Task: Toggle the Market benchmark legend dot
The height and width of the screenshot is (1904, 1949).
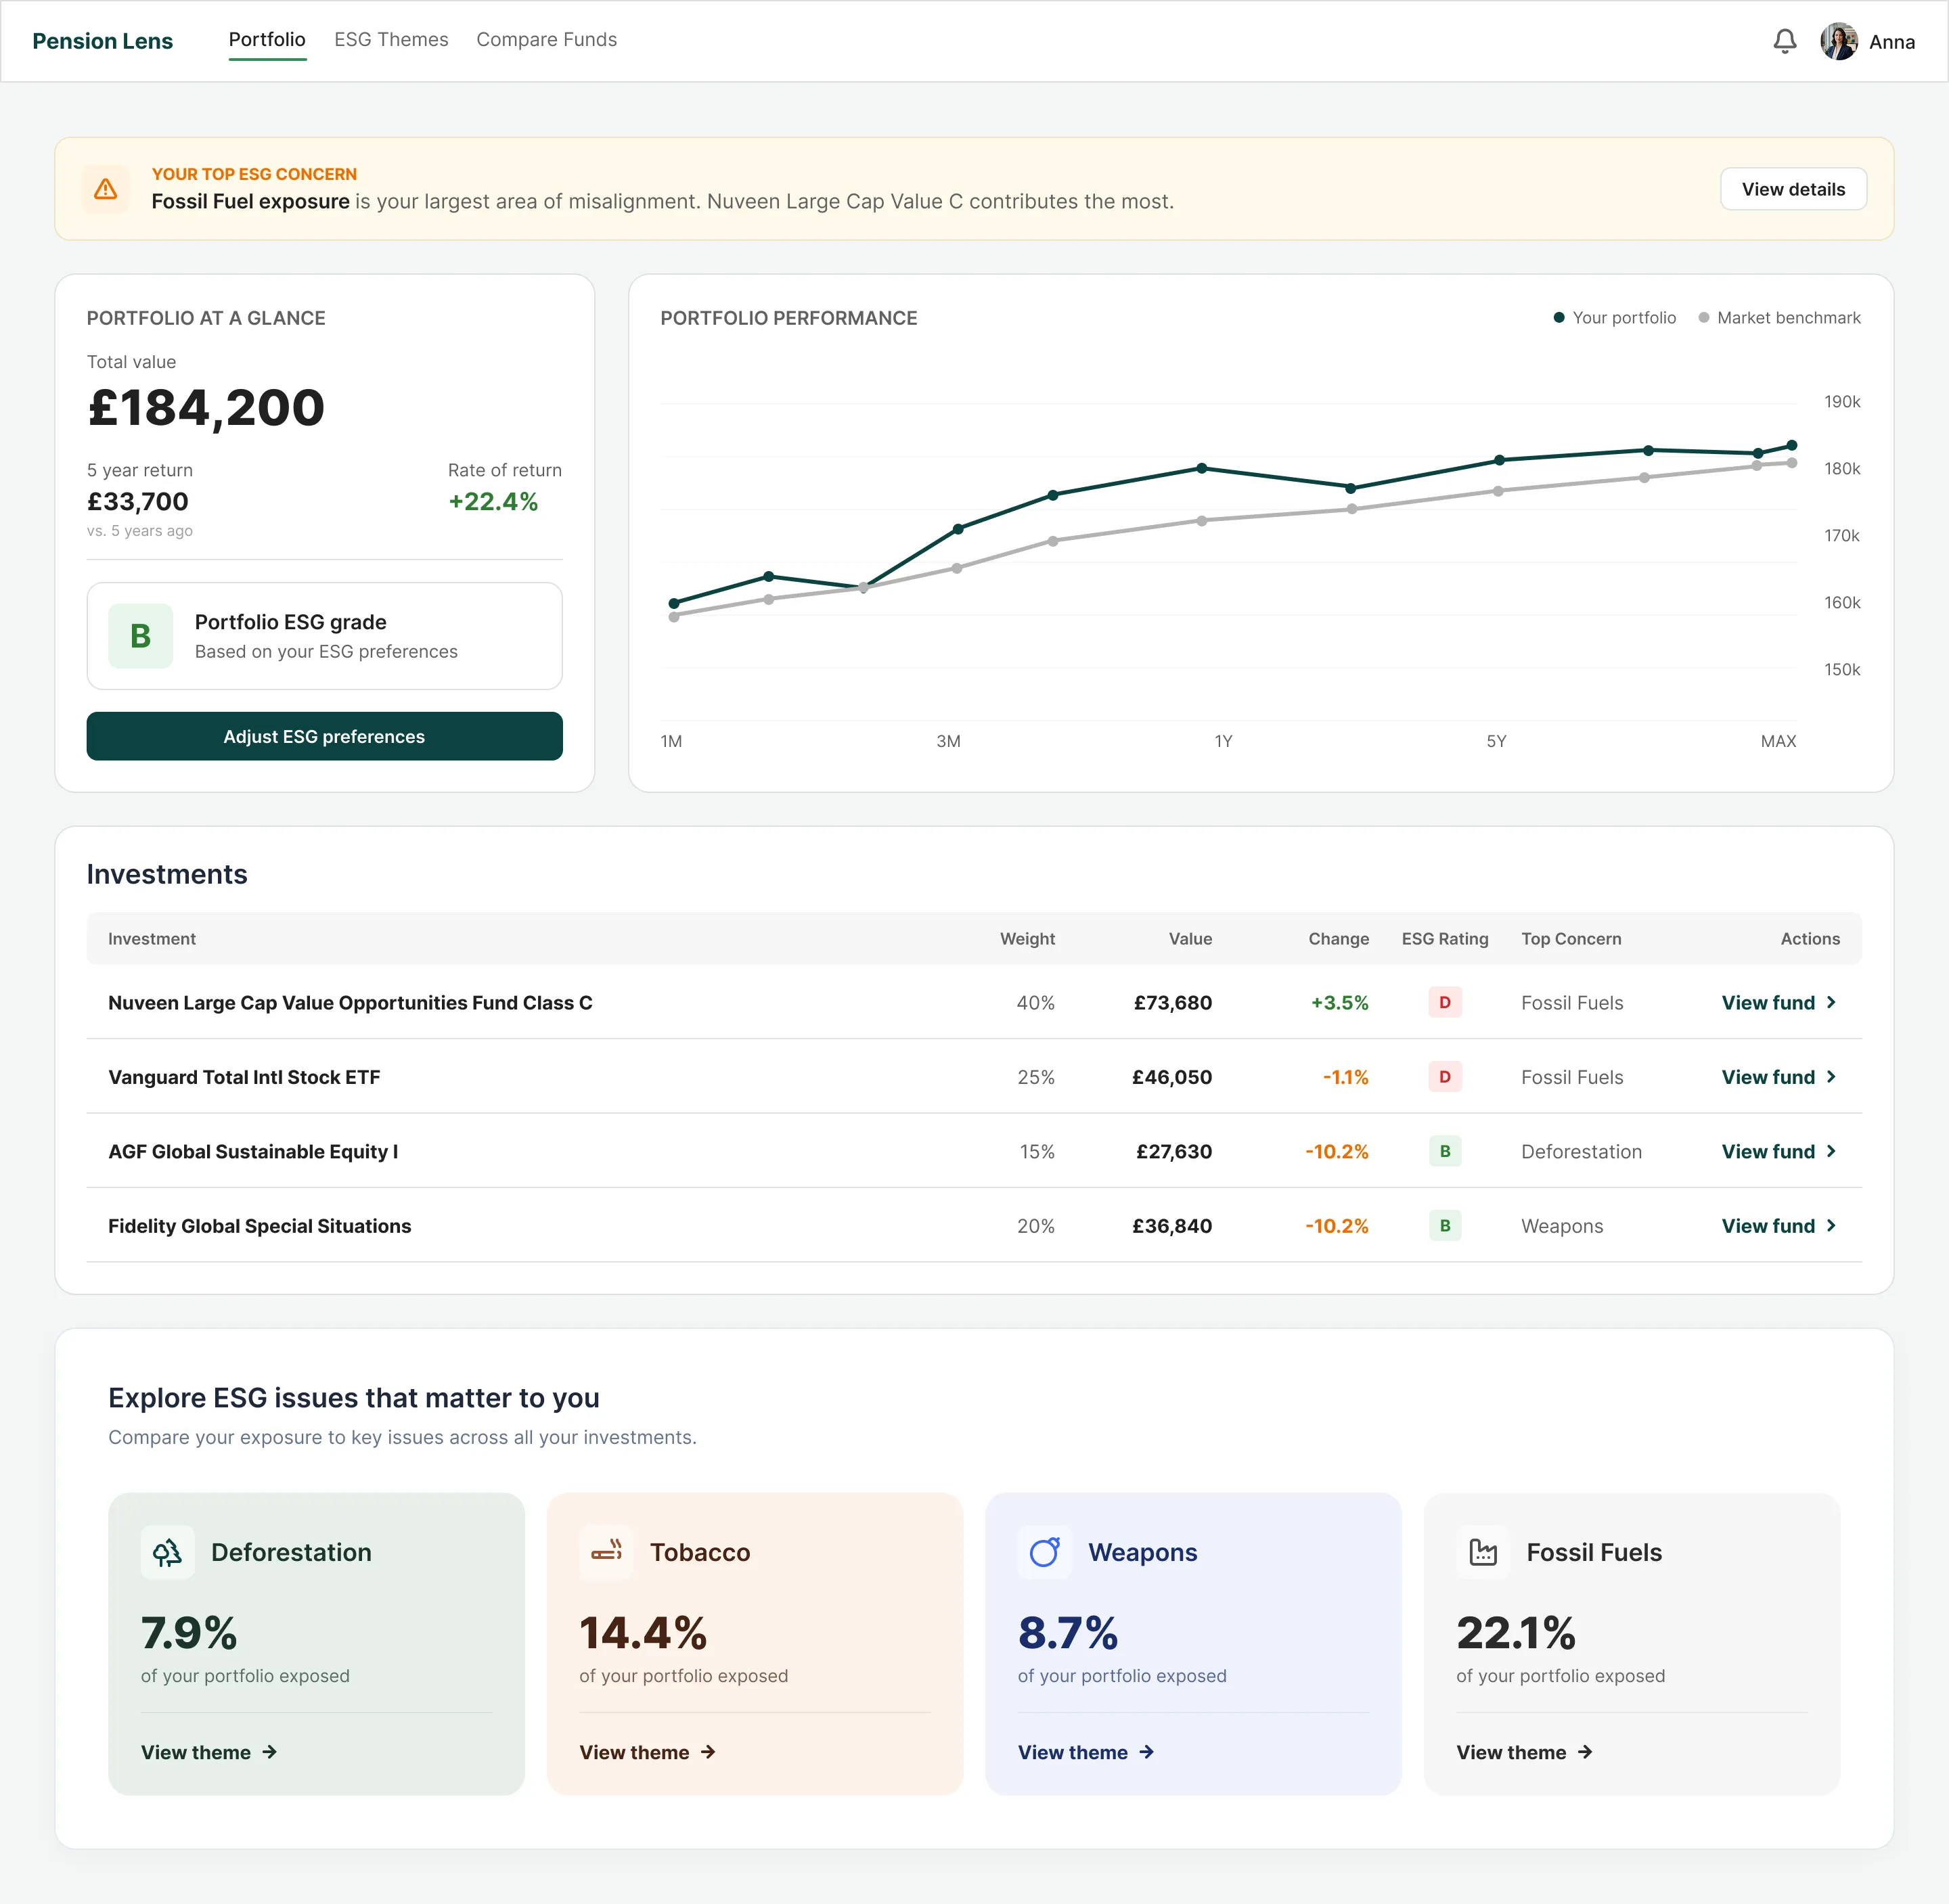Action: pyautogui.click(x=1703, y=318)
